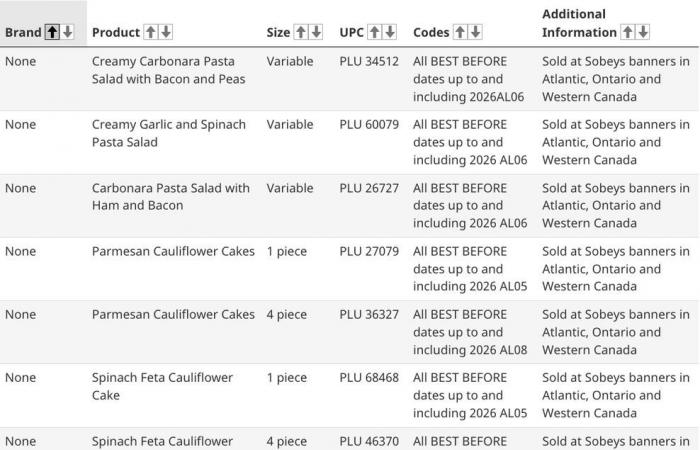Screen dimensions: 700x450
Task: Sort Brand column ascending
Action: 52,32
